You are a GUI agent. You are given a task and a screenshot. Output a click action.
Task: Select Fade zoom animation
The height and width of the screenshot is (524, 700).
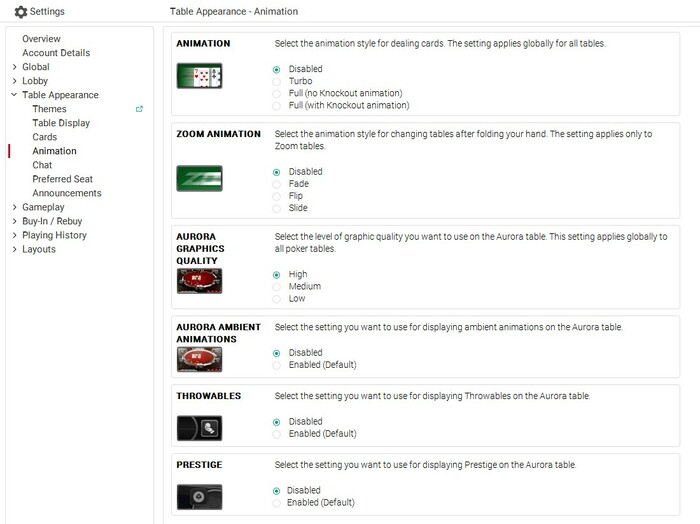coord(277,184)
